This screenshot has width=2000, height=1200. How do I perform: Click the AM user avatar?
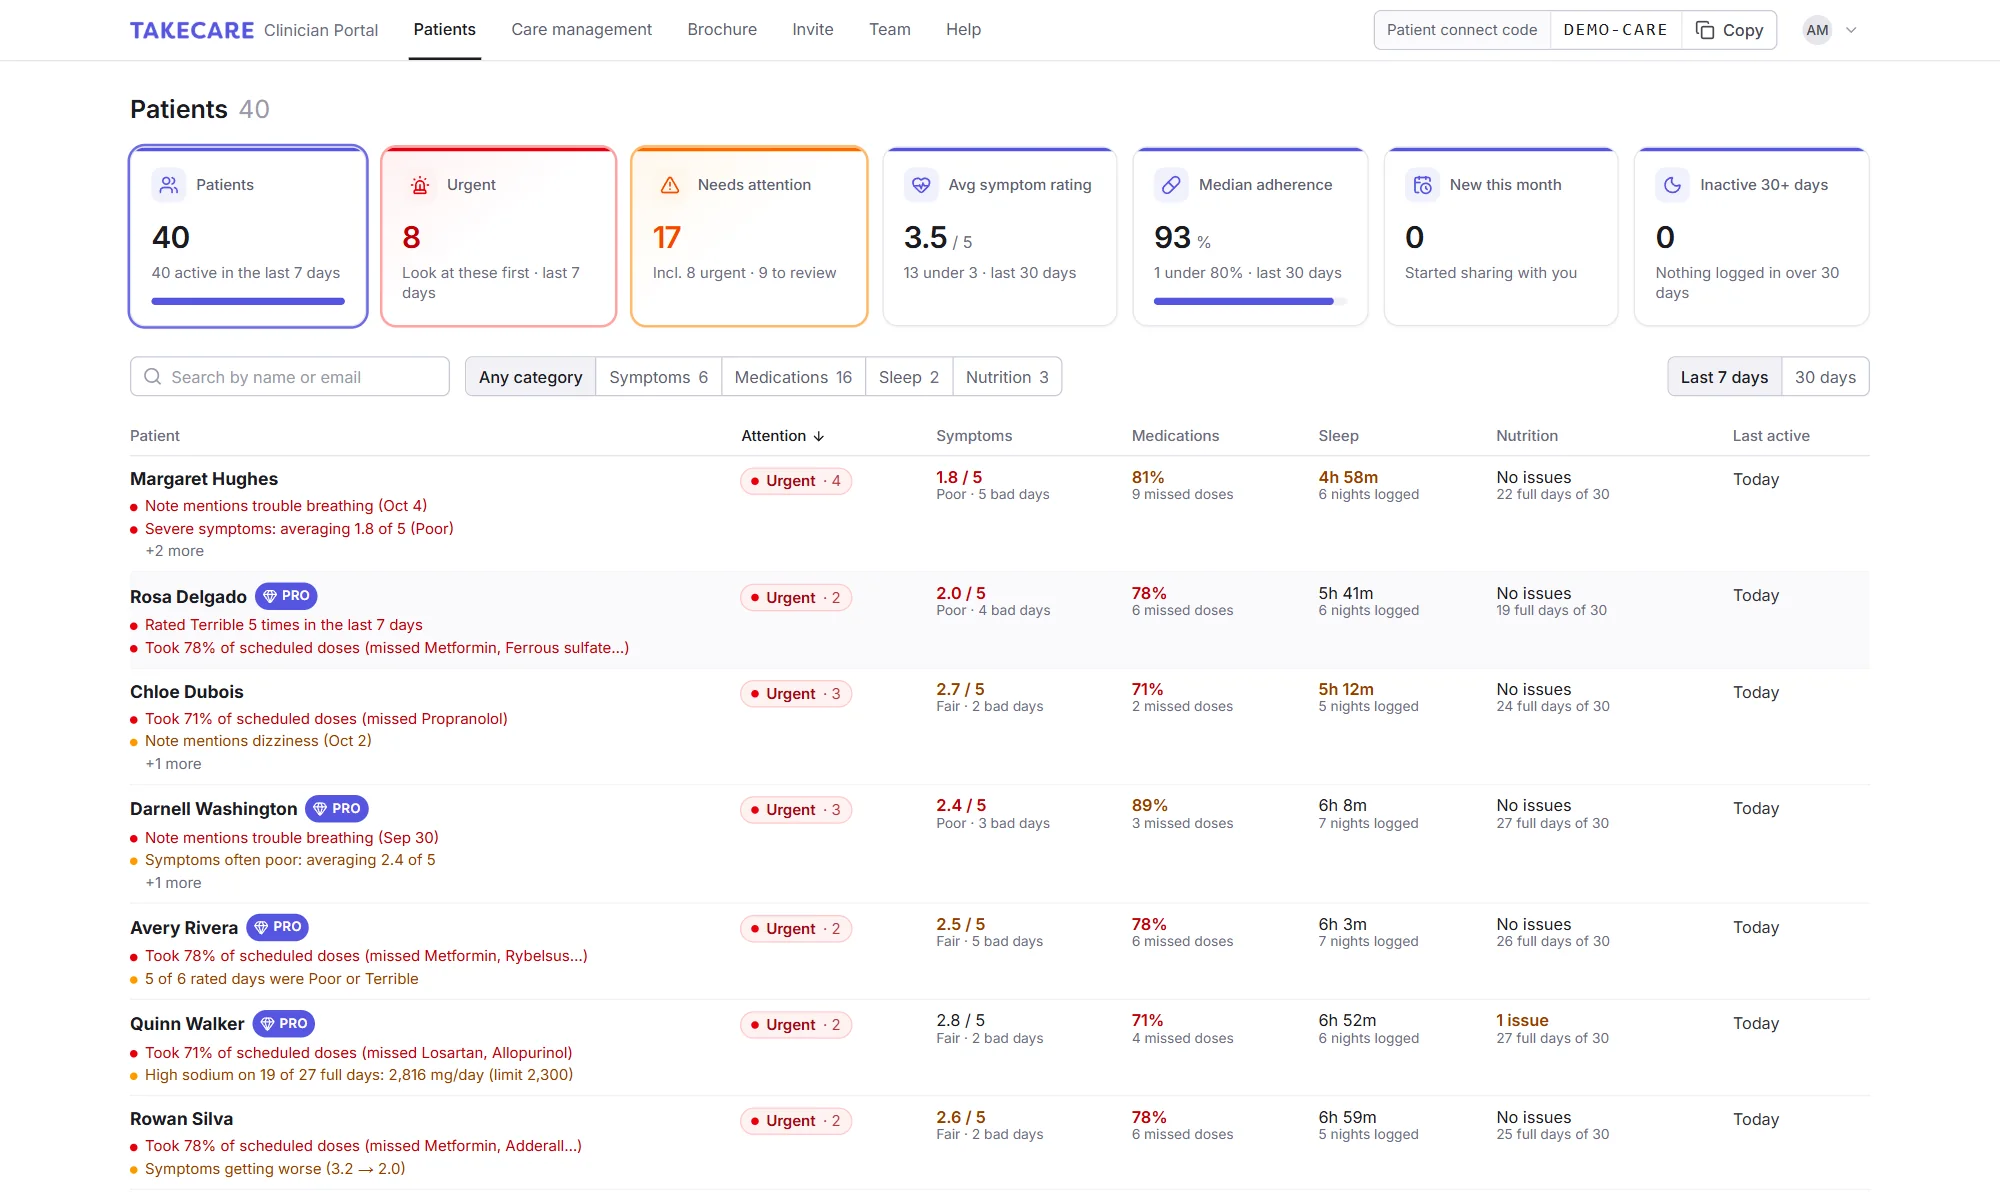1817,30
